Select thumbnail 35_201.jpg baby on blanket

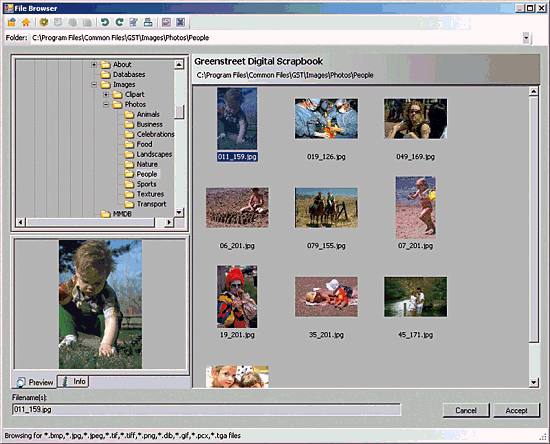pos(327,297)
